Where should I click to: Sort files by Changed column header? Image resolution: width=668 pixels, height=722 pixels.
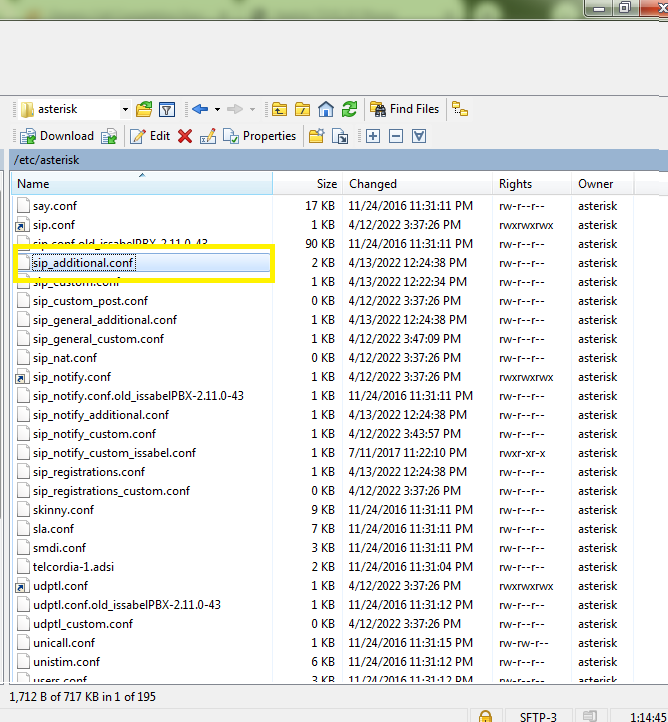point(372,184)
